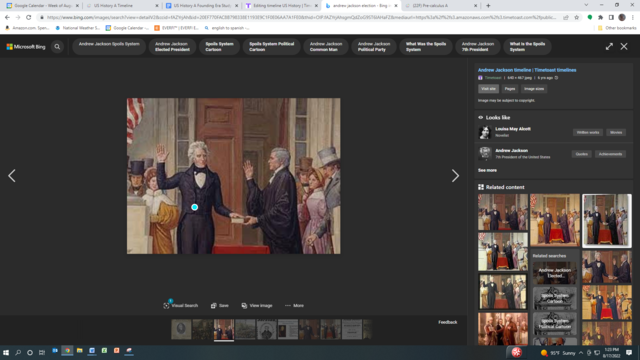Open the Bing search magnifier button

57,47
